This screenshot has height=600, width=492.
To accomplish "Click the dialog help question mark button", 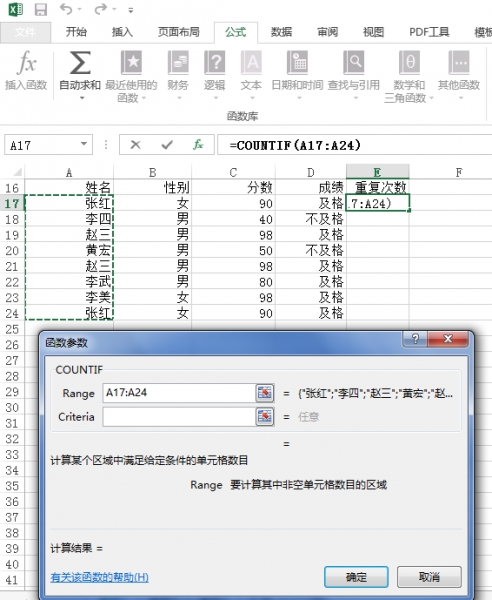I will 415,339.
